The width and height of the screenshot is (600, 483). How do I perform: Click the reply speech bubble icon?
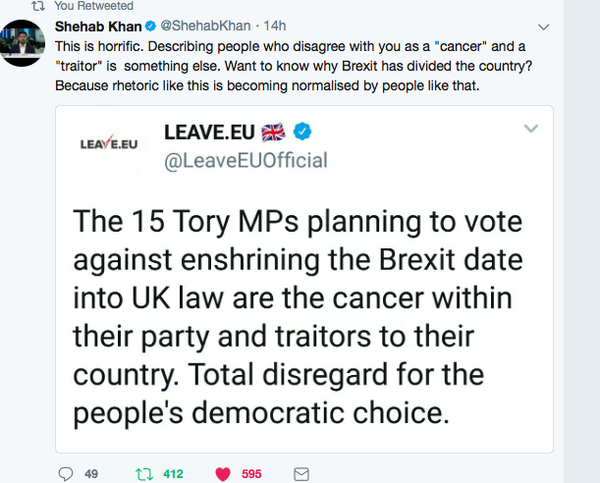coord(65,473)
